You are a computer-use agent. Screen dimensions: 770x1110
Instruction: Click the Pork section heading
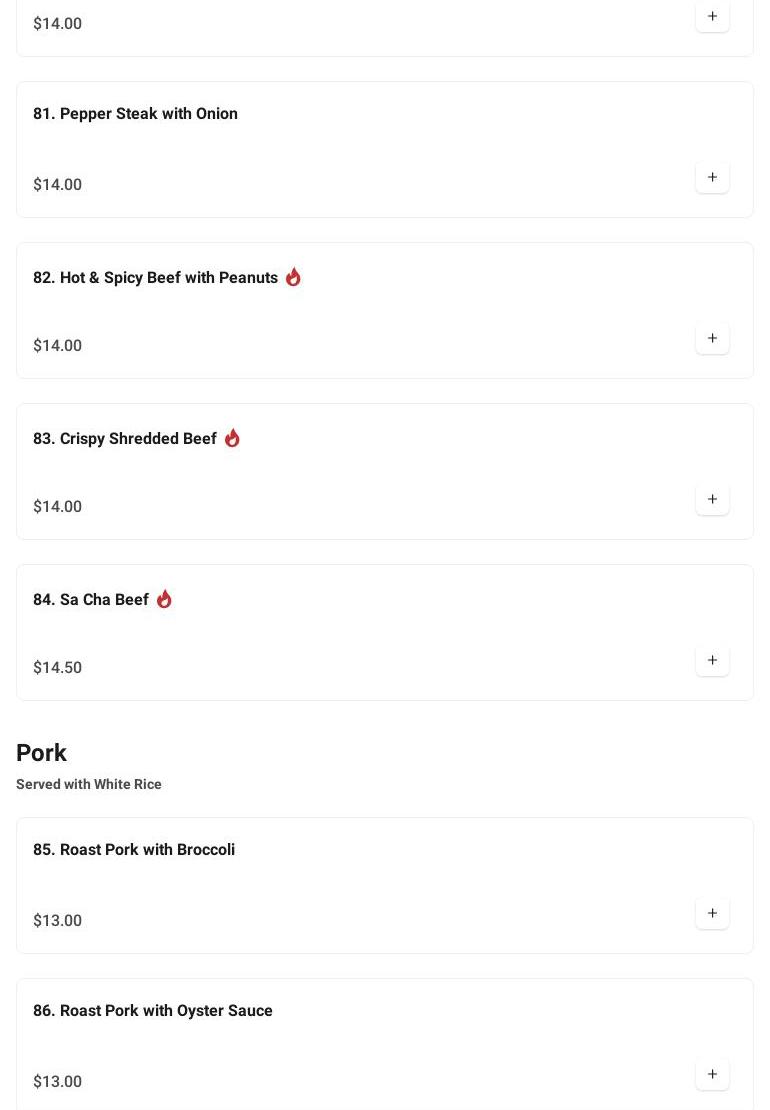click(41, 753)
